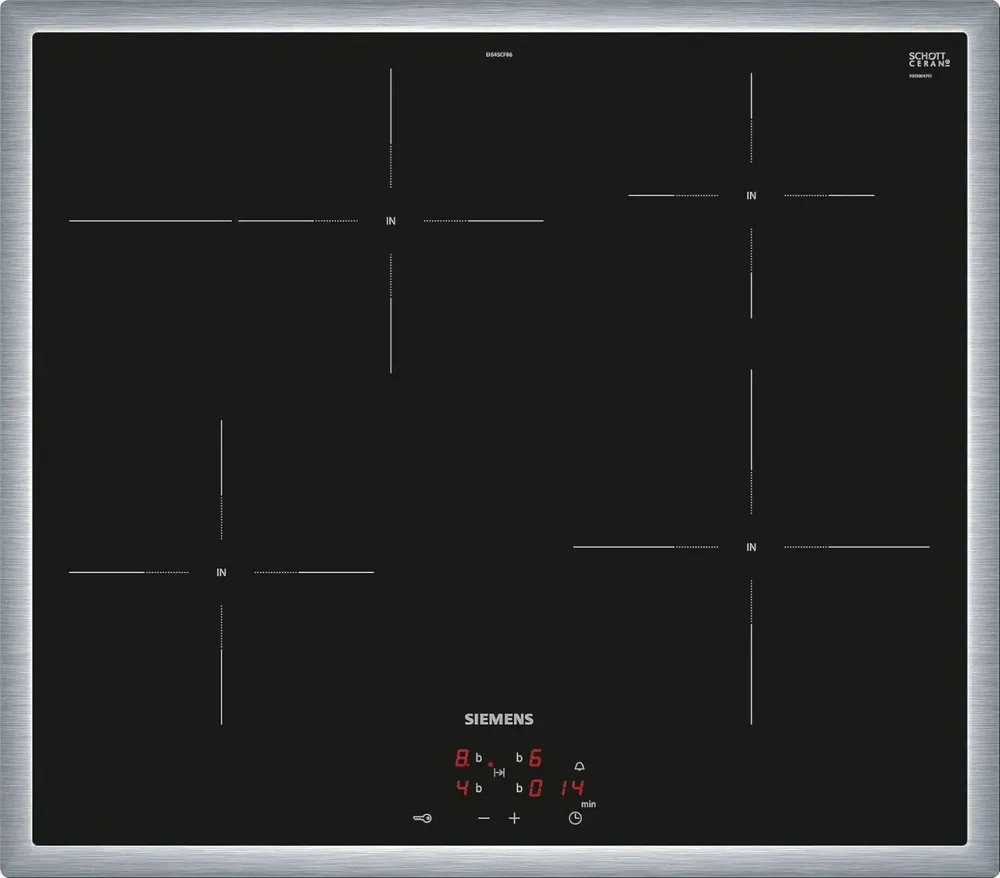
Task: Tap the bell alarm icon
Action: click(x=579, y=766)
